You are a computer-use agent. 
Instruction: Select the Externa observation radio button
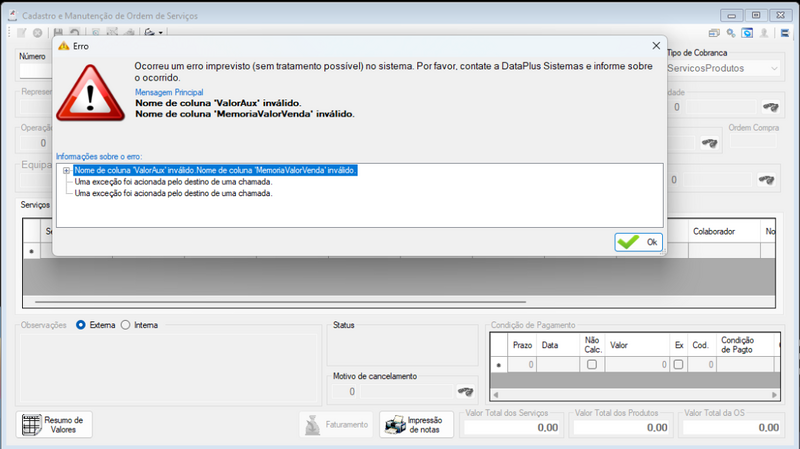click(81, 325)
